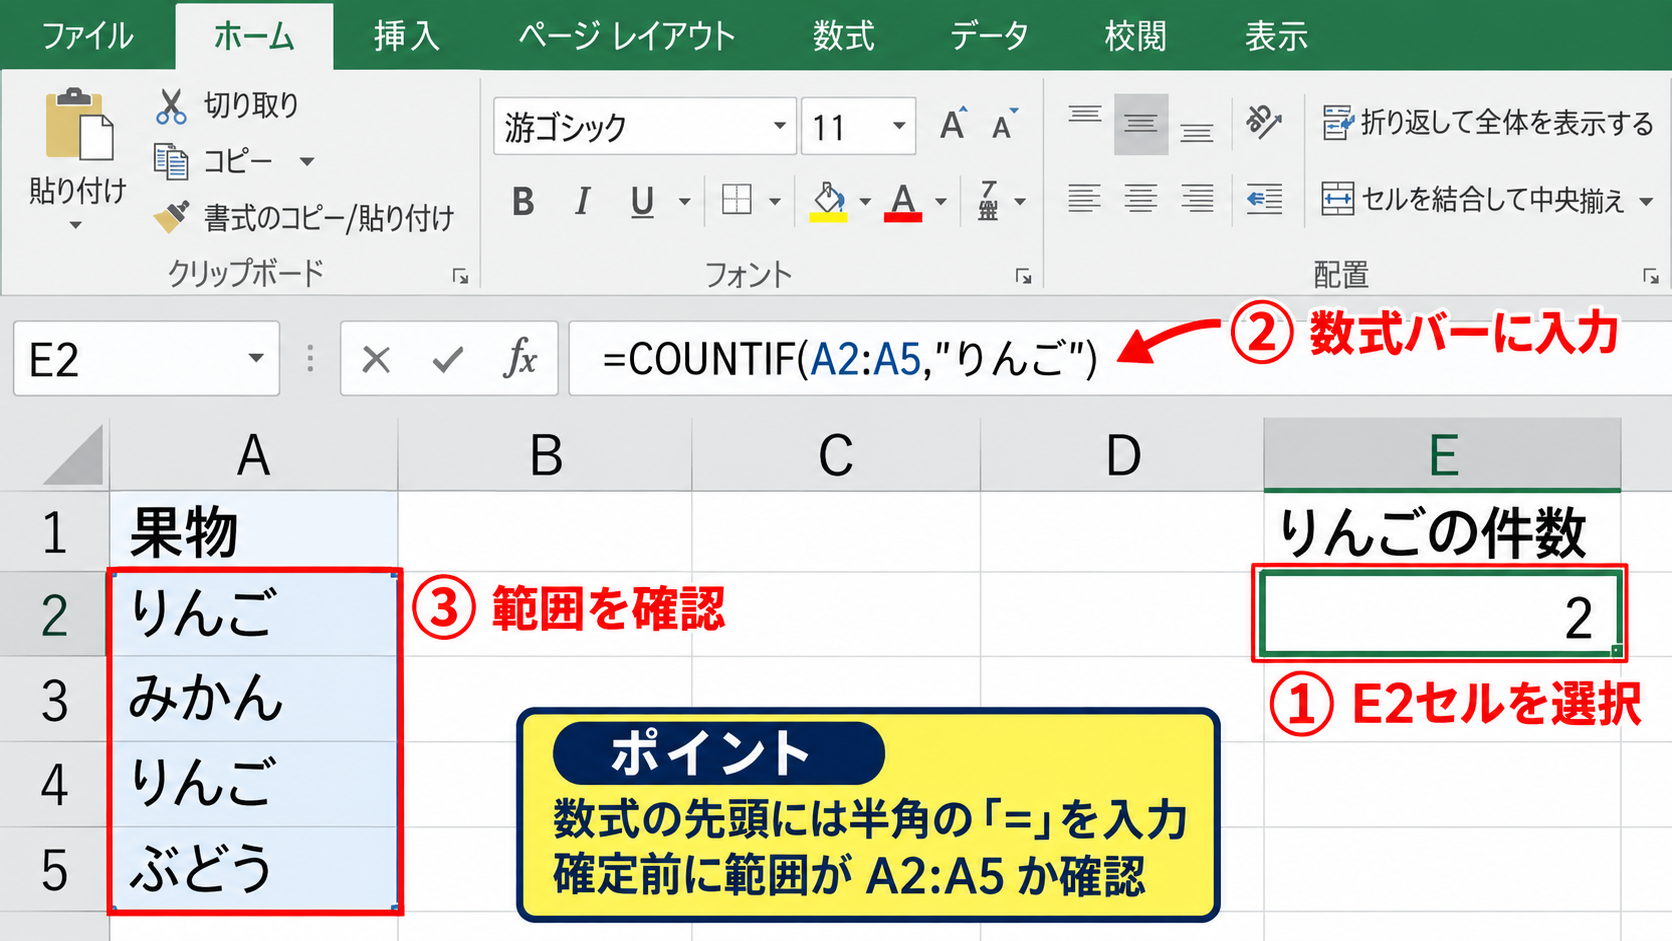Decrease font size with small A icon

tap(1004, 125)
